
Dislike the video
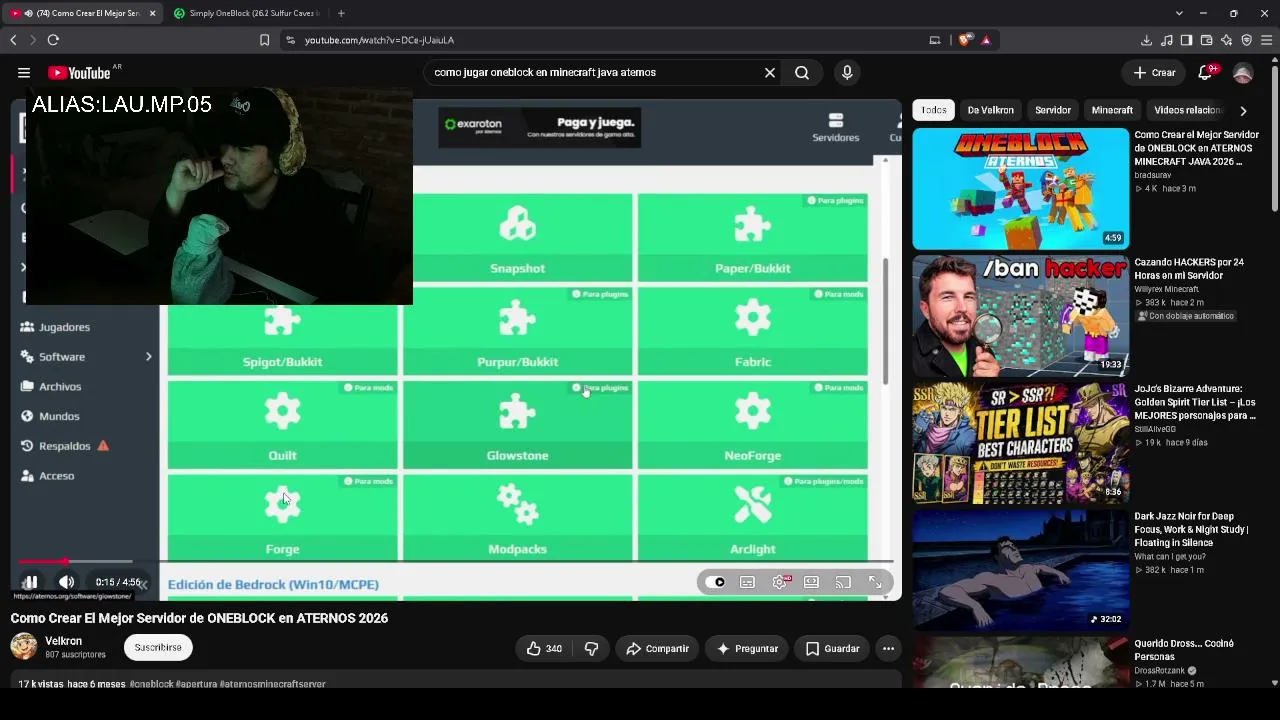(x=591, y=648)
